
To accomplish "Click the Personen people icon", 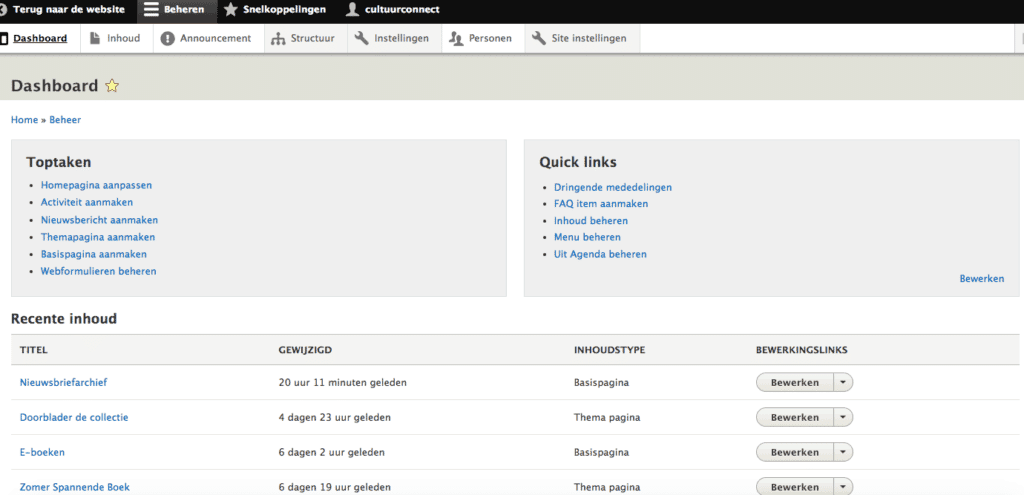I will (x=456, y=39).
